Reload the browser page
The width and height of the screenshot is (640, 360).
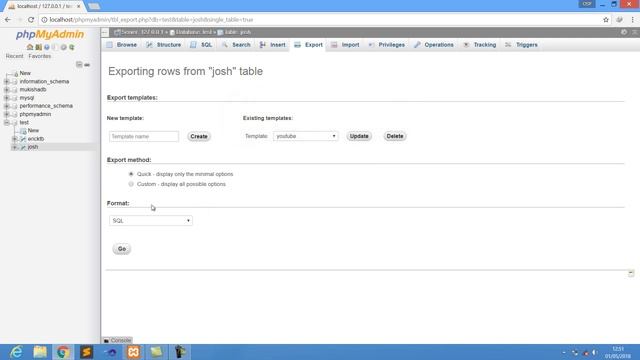pyautogui.click(x=31, y=20)
